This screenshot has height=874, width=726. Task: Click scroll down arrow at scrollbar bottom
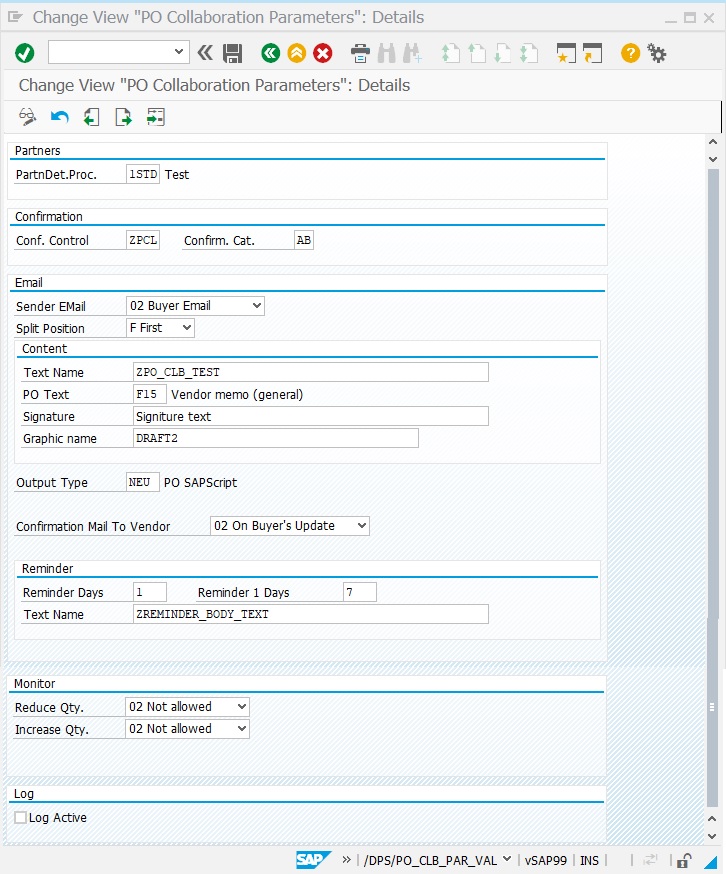pos(712,836)
